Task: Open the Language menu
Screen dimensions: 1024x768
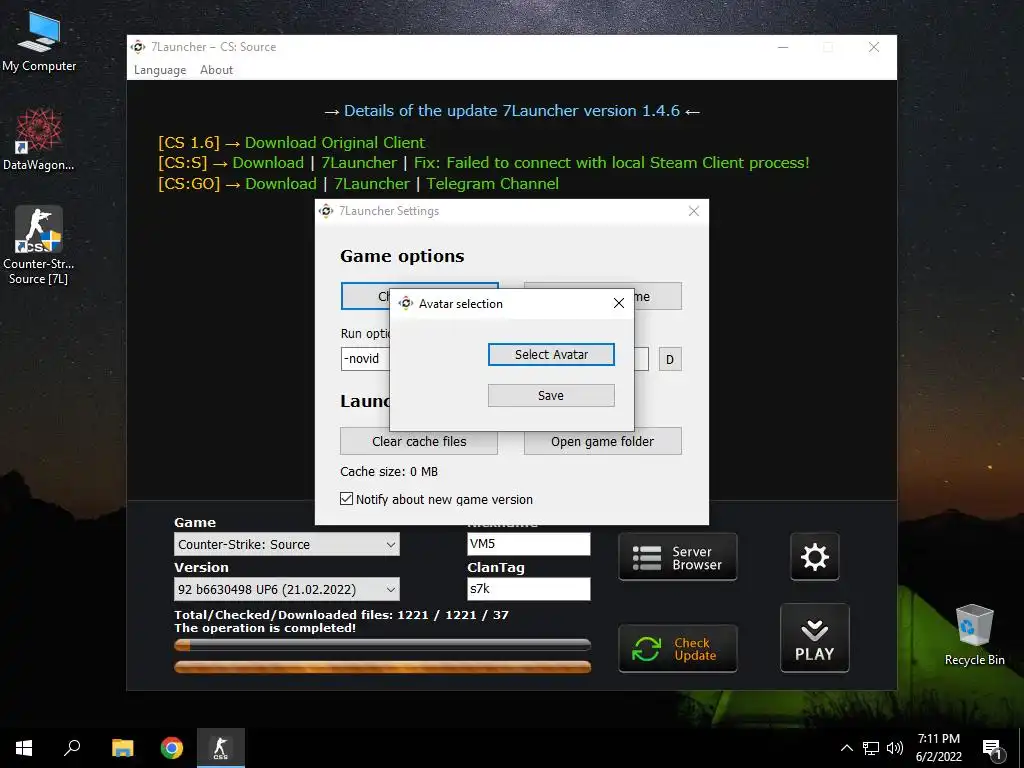Action: click(x=160, y=70)
